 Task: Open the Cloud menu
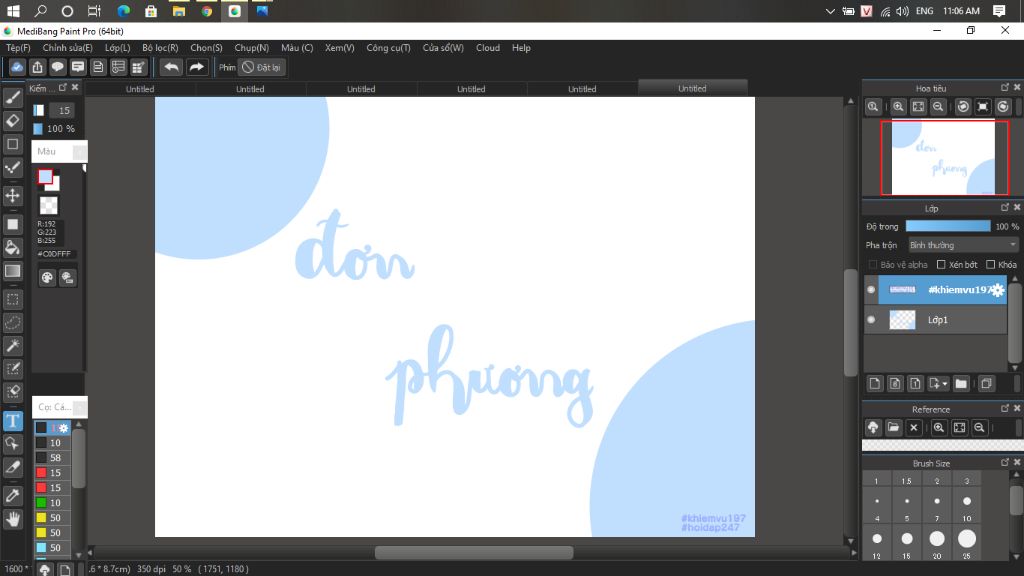[488, 48]
